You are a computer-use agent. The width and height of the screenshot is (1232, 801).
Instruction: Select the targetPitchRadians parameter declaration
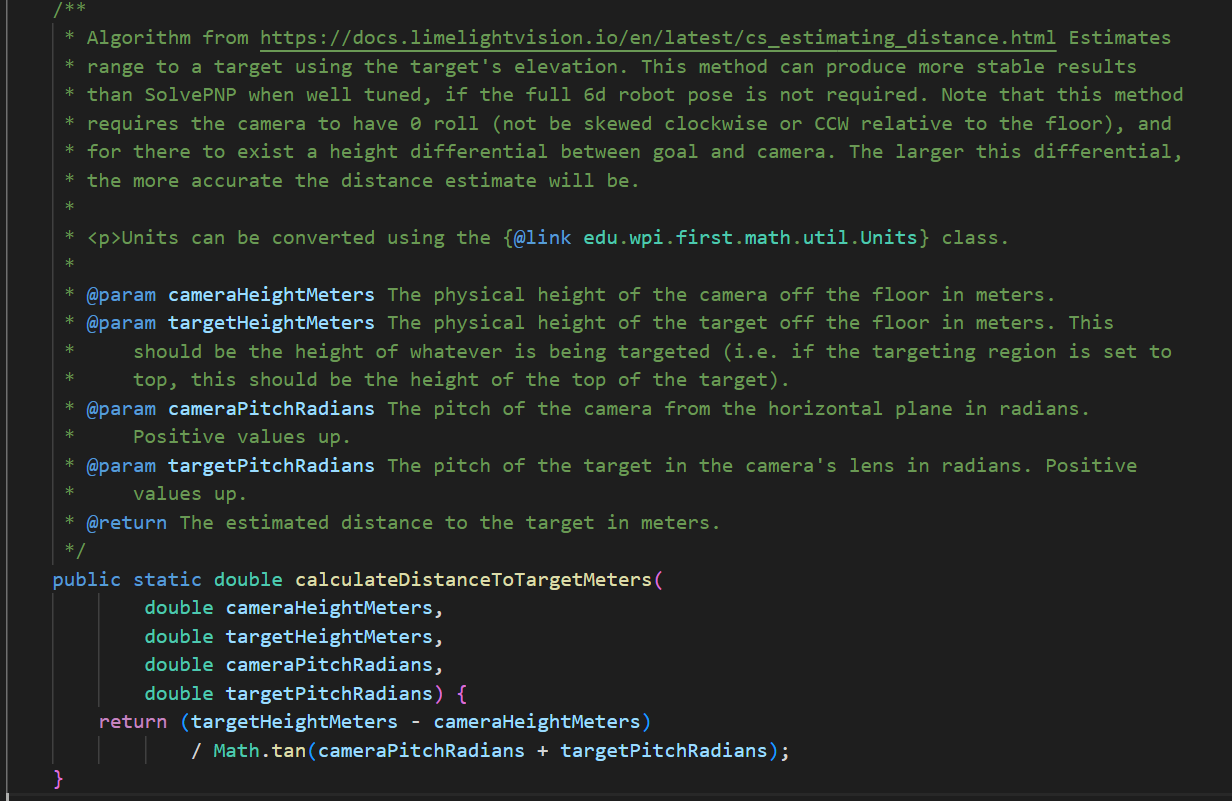click(293, 693)
